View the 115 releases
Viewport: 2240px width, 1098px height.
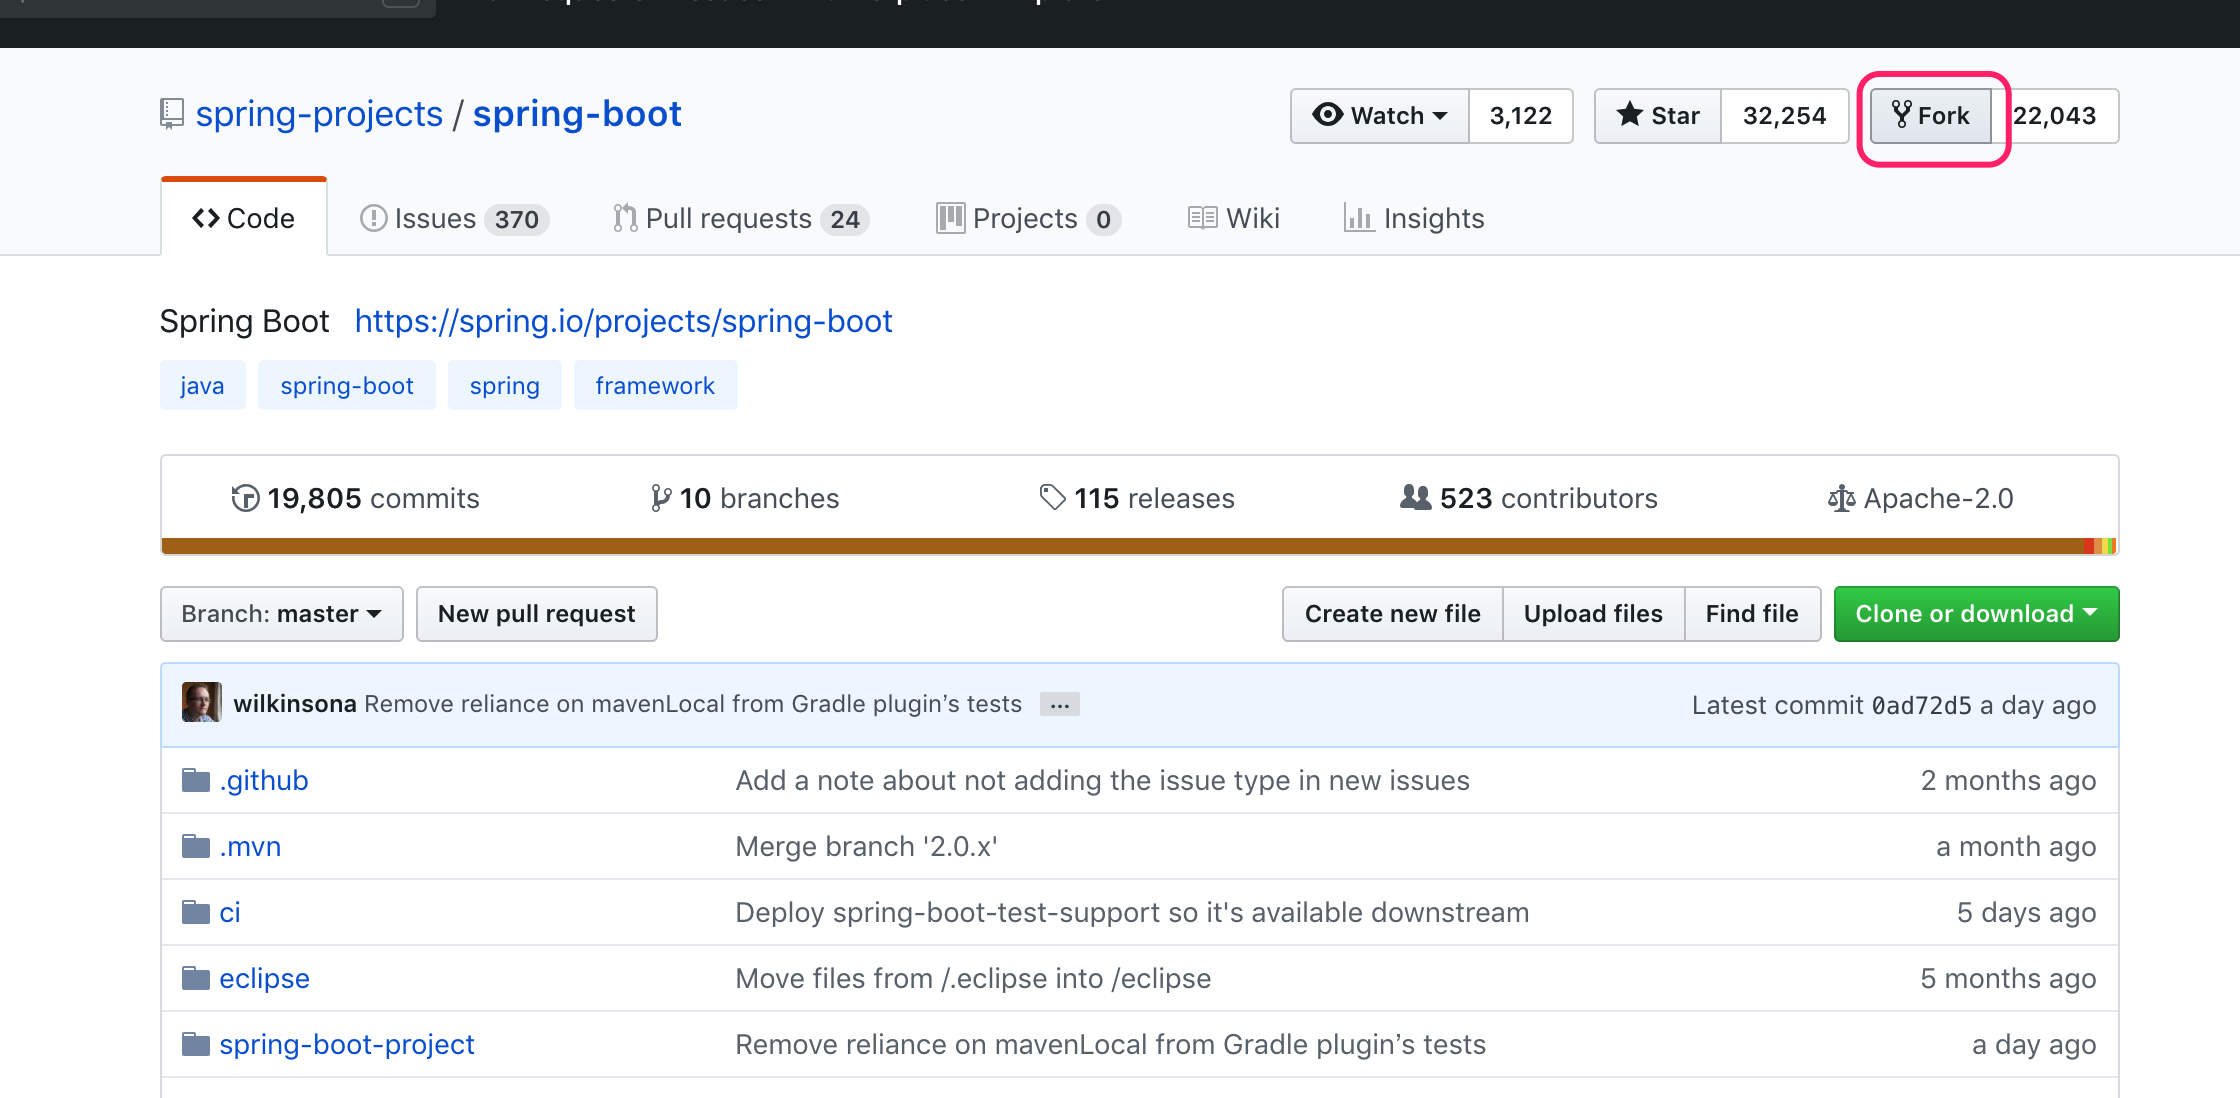(x=1137, y=498)
